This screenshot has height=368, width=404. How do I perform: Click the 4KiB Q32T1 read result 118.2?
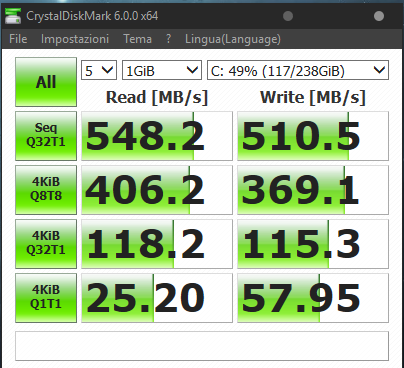[x=157, y=244]
